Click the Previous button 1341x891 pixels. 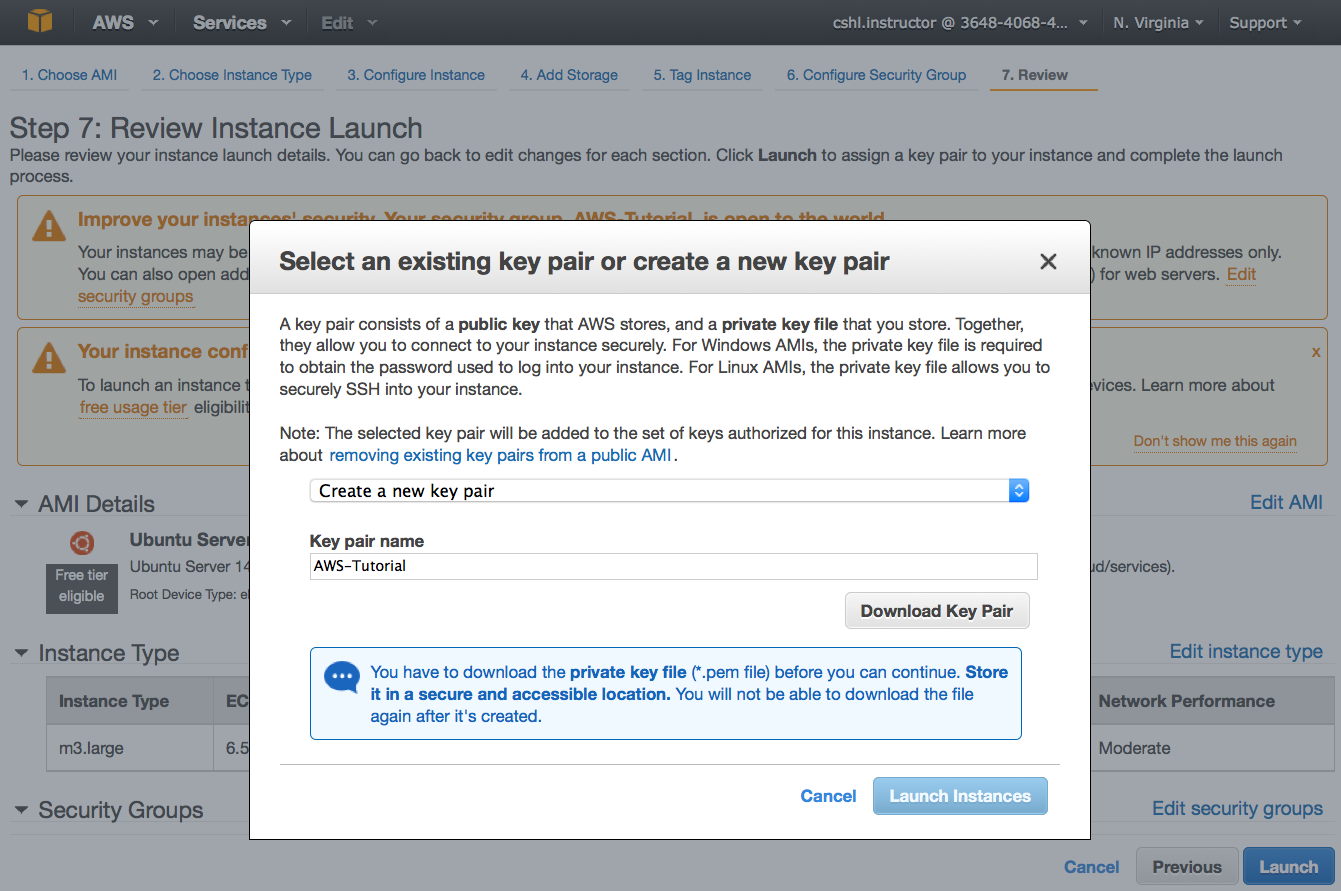1187,867
